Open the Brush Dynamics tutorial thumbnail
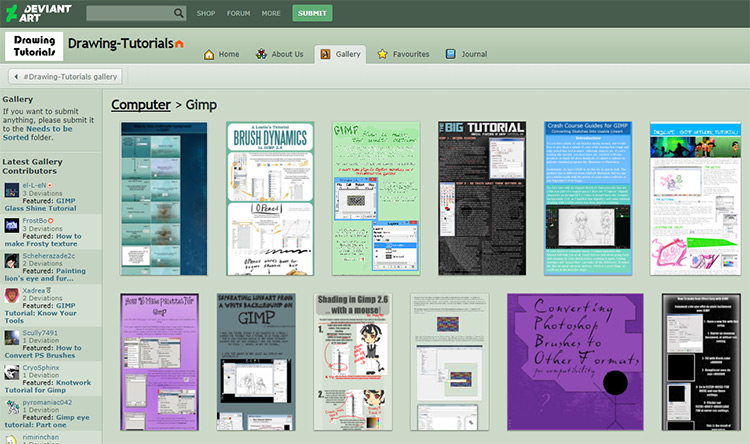Viewport: 750px width, 444px height. click(270, 199)
